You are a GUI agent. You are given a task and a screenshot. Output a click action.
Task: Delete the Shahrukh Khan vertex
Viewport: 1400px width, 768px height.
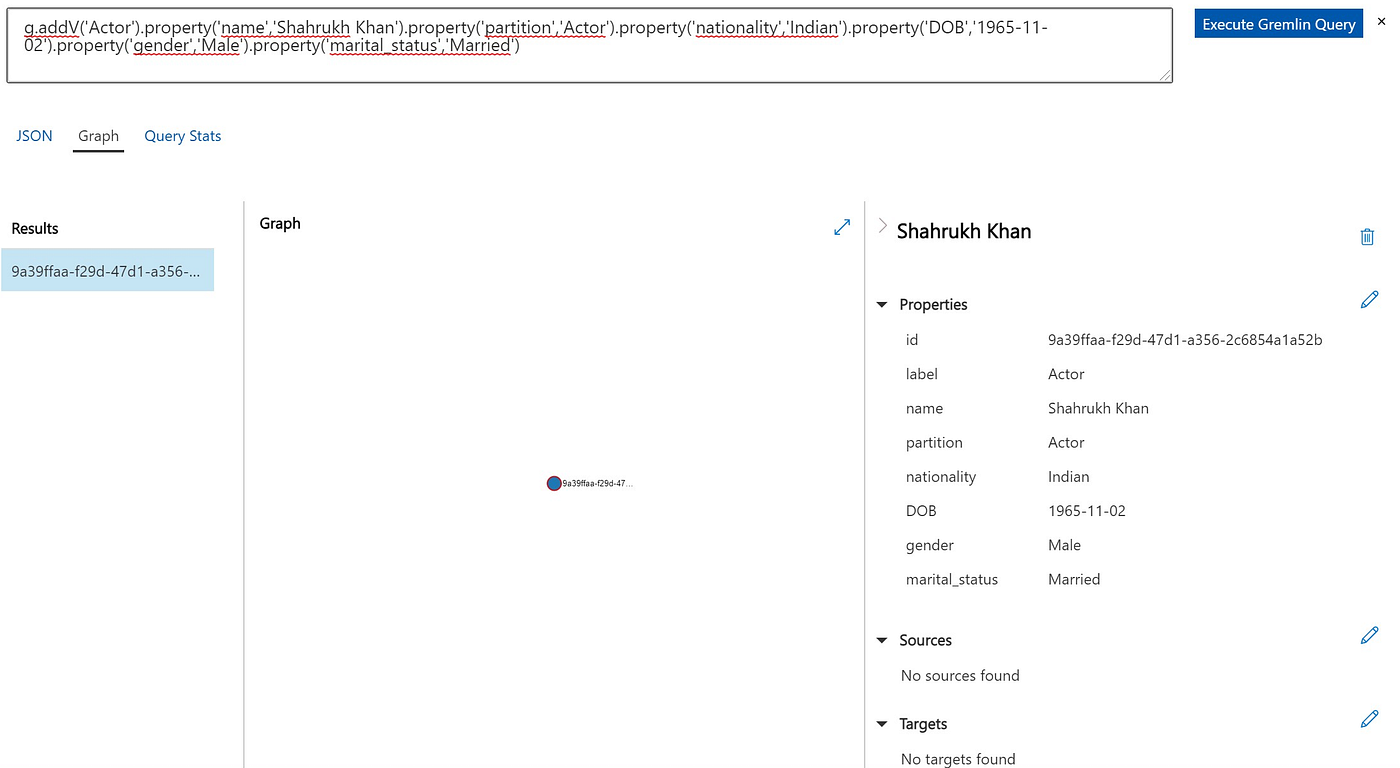pyautogui.click(x=1367, y=237)
